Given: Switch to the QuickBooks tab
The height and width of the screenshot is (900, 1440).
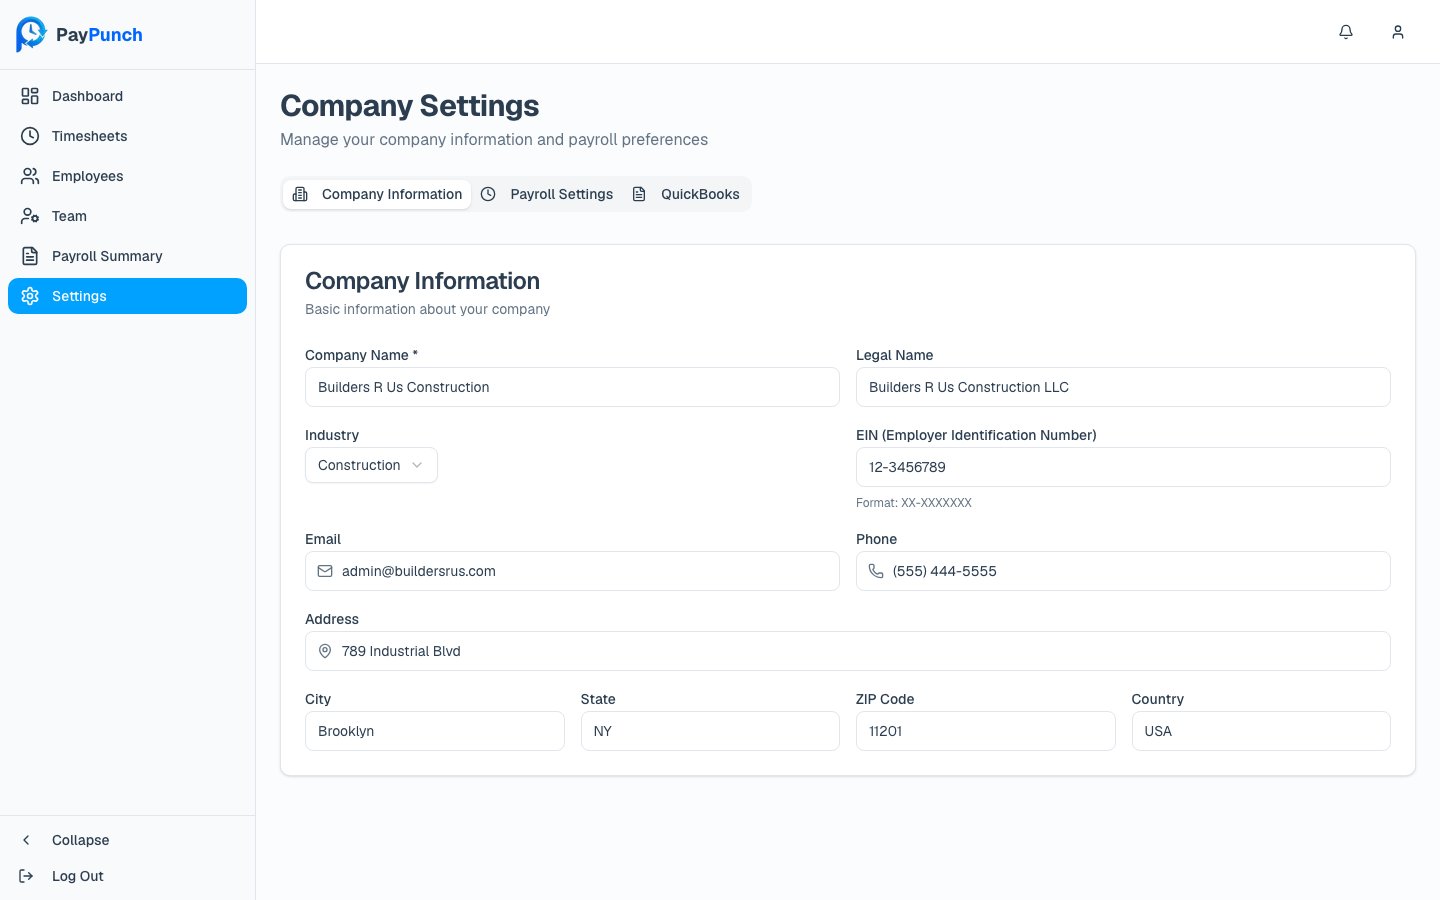Looking at the screenshot, I should click(x=686, y=194).
